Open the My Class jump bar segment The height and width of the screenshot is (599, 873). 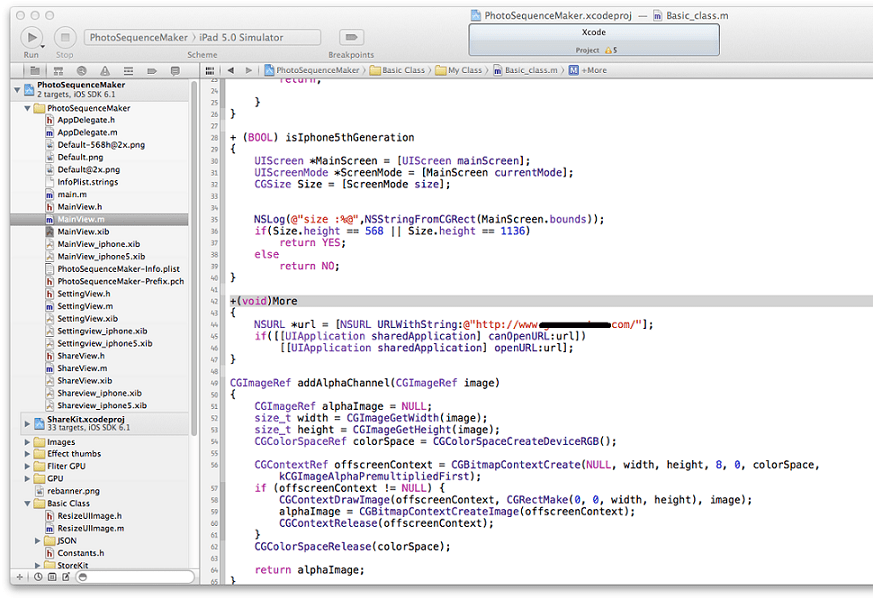(x=459, y=70)
